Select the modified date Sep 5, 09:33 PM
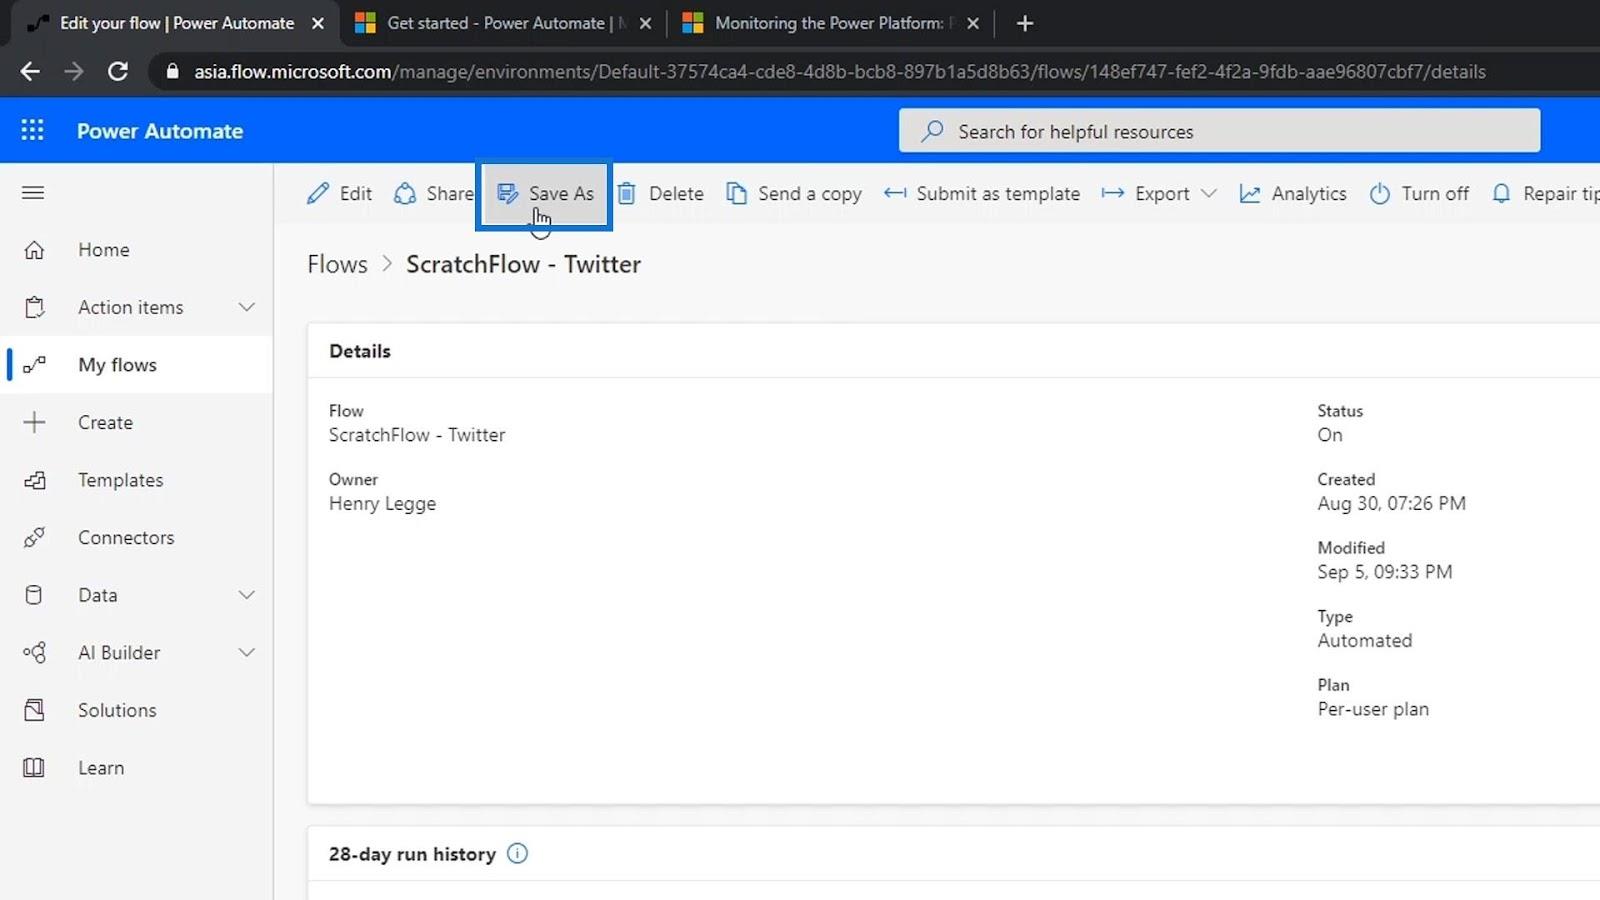The height and width of the screenshot is (900, 1600). click(1385, 572)
